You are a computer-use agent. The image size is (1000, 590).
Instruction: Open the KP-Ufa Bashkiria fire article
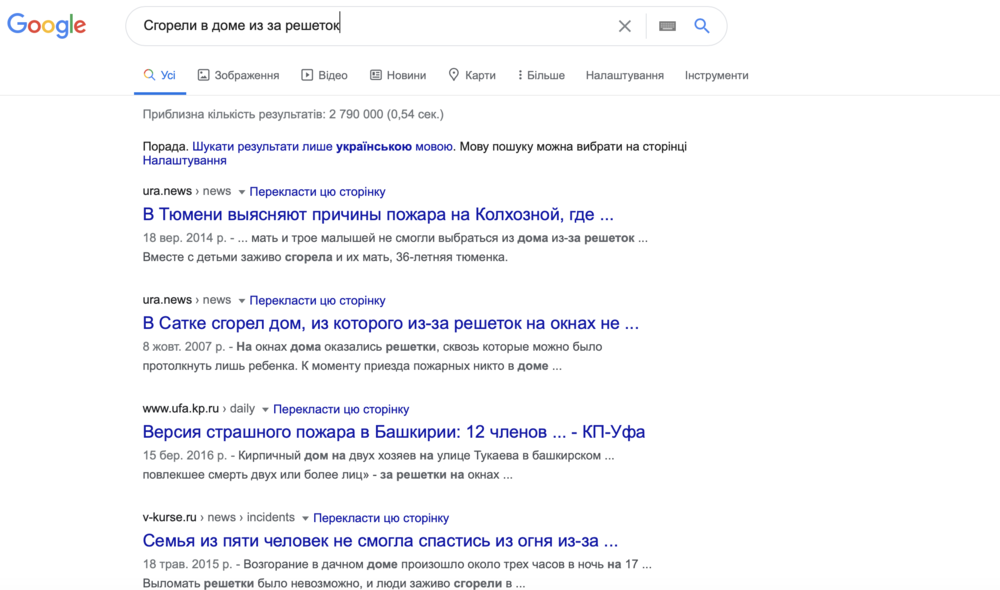point(394,431)
